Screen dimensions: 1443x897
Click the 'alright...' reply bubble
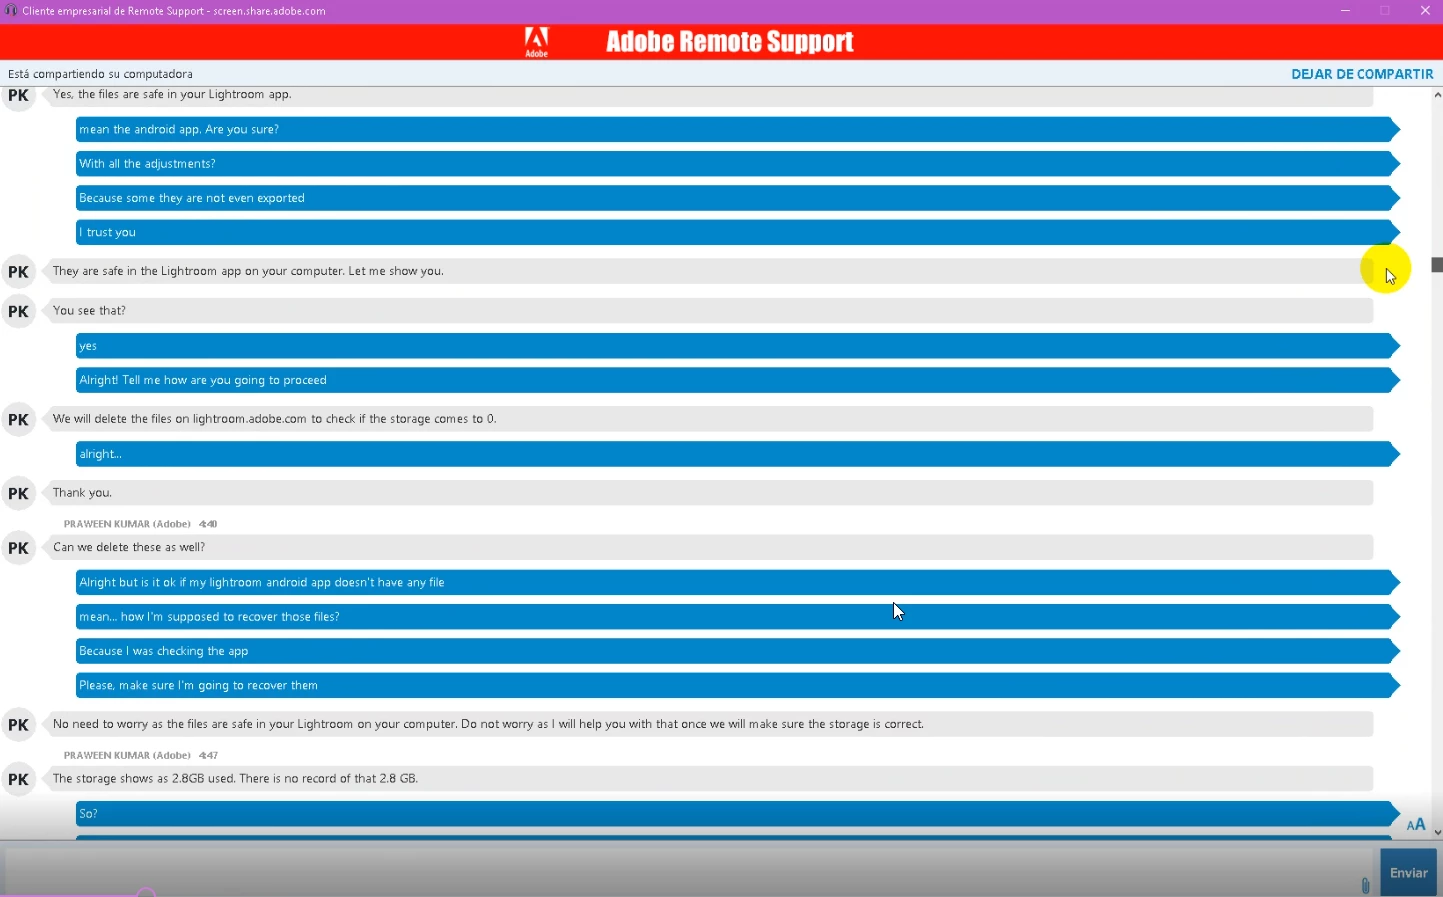pos(737,454)
